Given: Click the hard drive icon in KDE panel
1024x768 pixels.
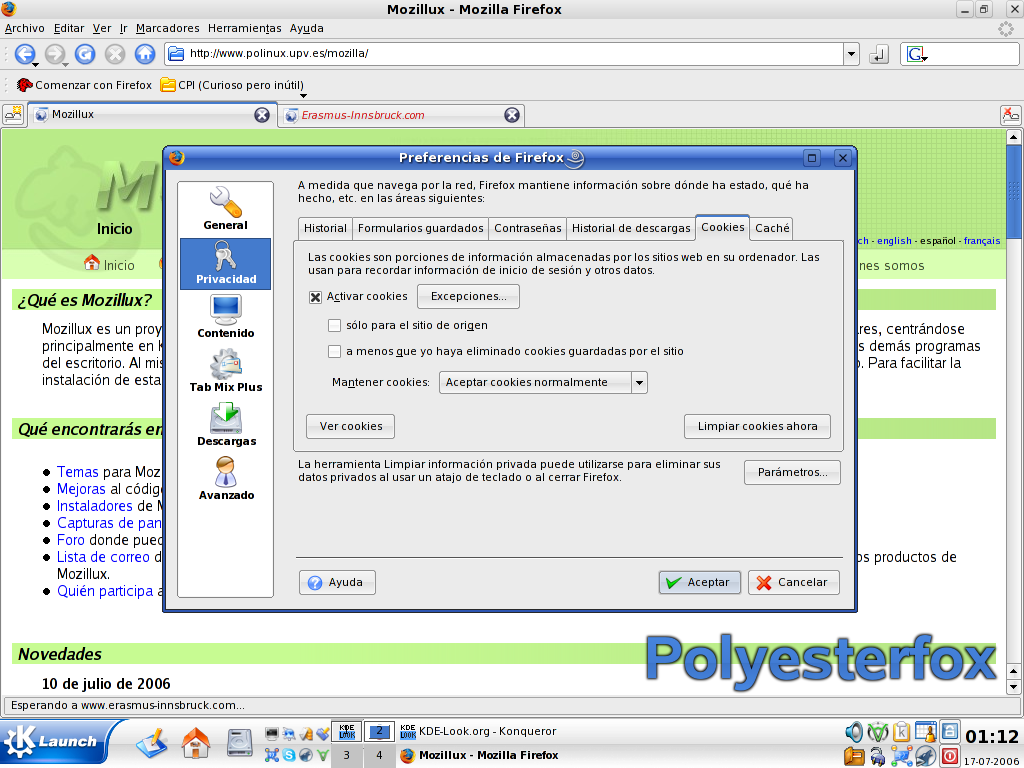Looking at the screenshot, I should point(240,743).
